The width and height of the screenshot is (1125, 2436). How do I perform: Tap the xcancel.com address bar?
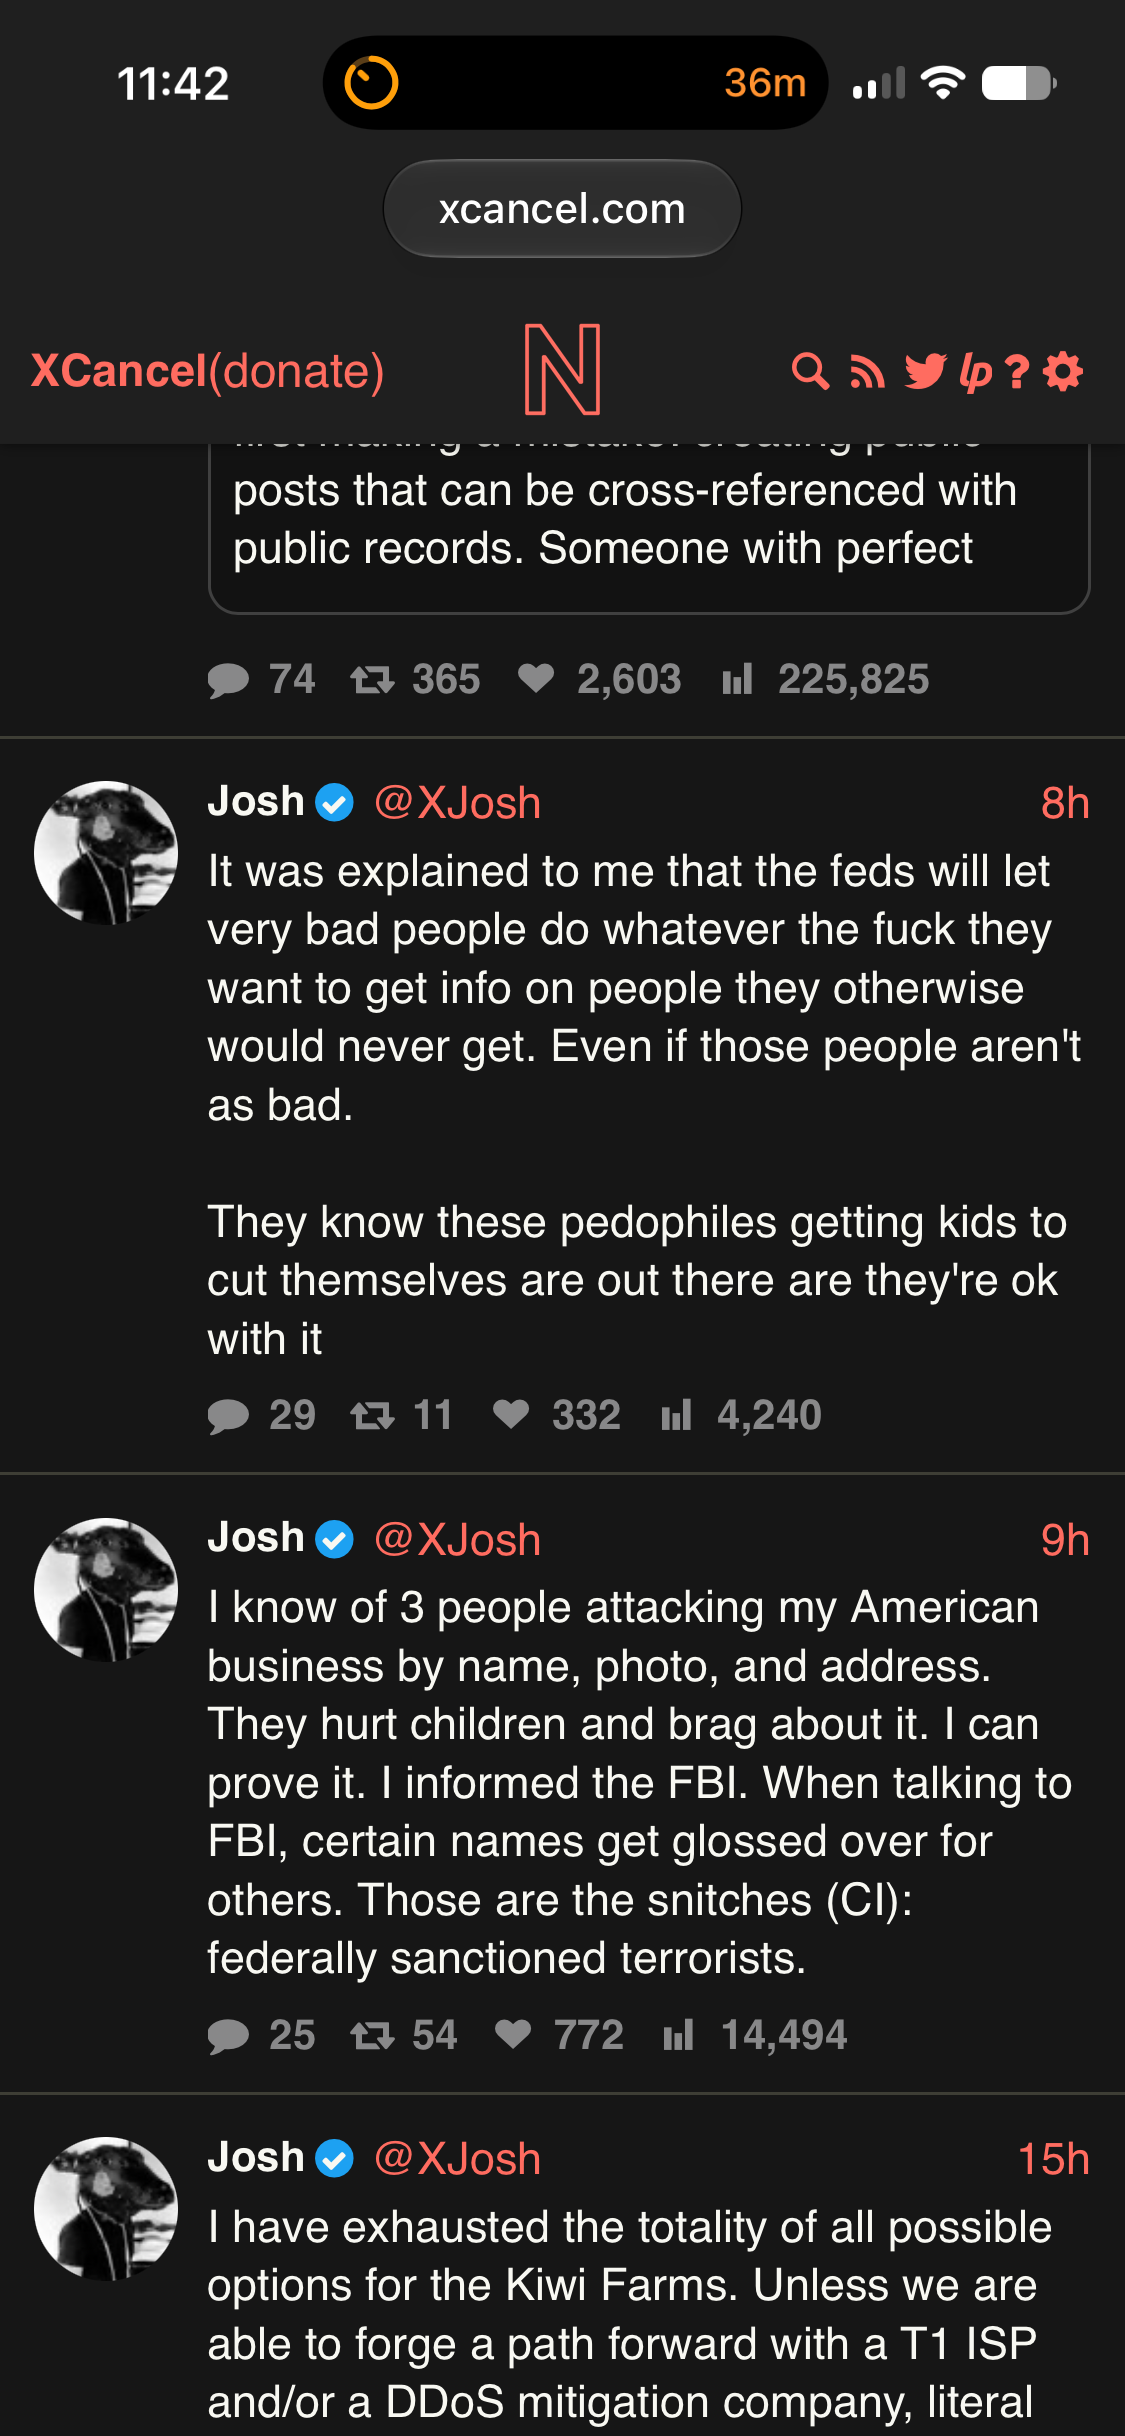[x=562, y=209]
